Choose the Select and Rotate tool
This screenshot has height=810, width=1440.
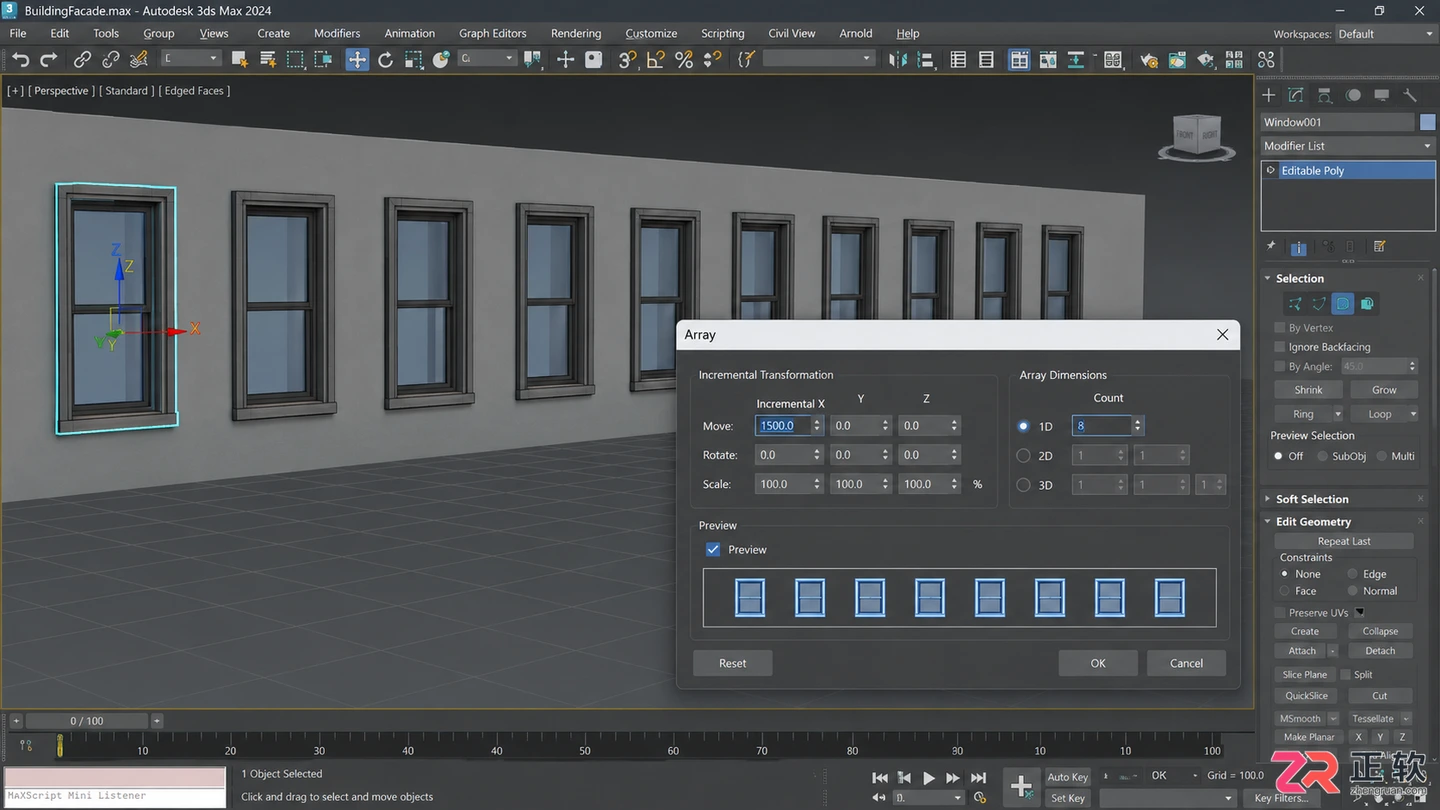[385, 60]
